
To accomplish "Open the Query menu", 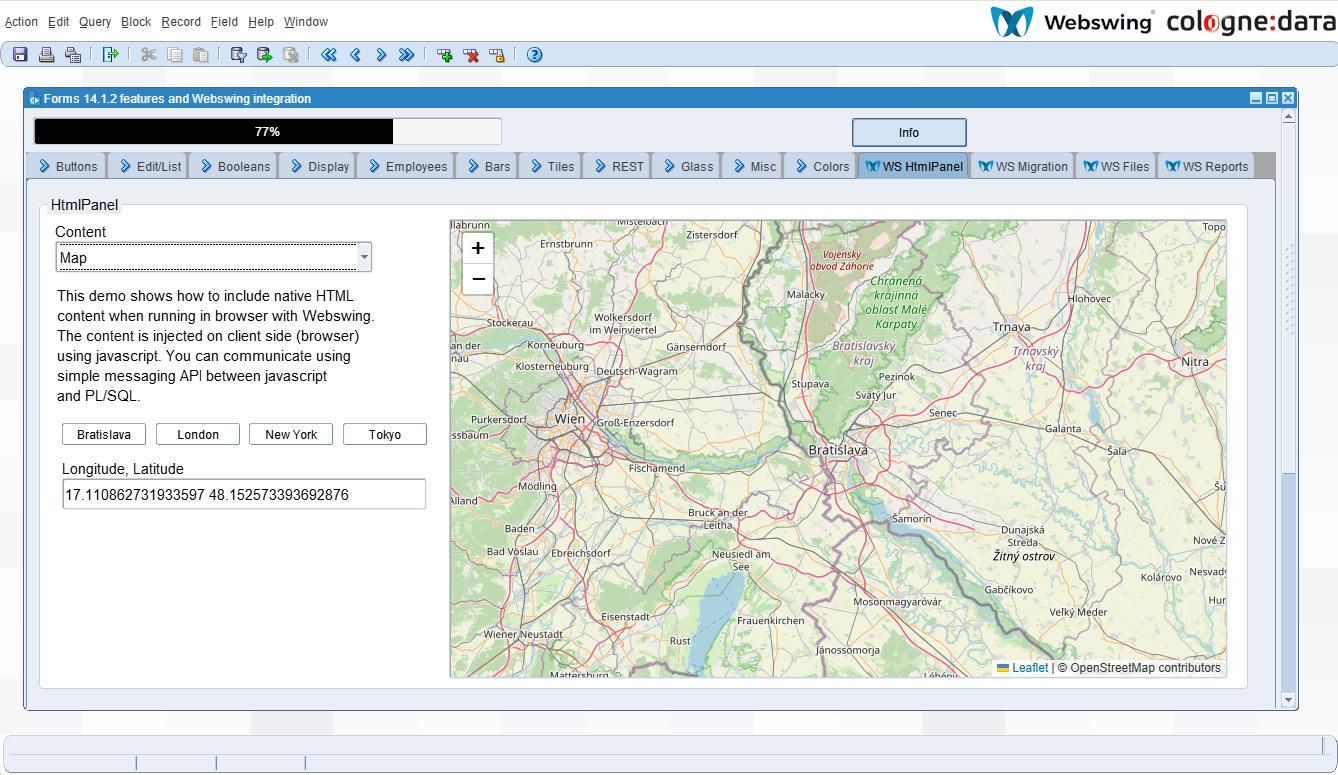I will 95,22.
